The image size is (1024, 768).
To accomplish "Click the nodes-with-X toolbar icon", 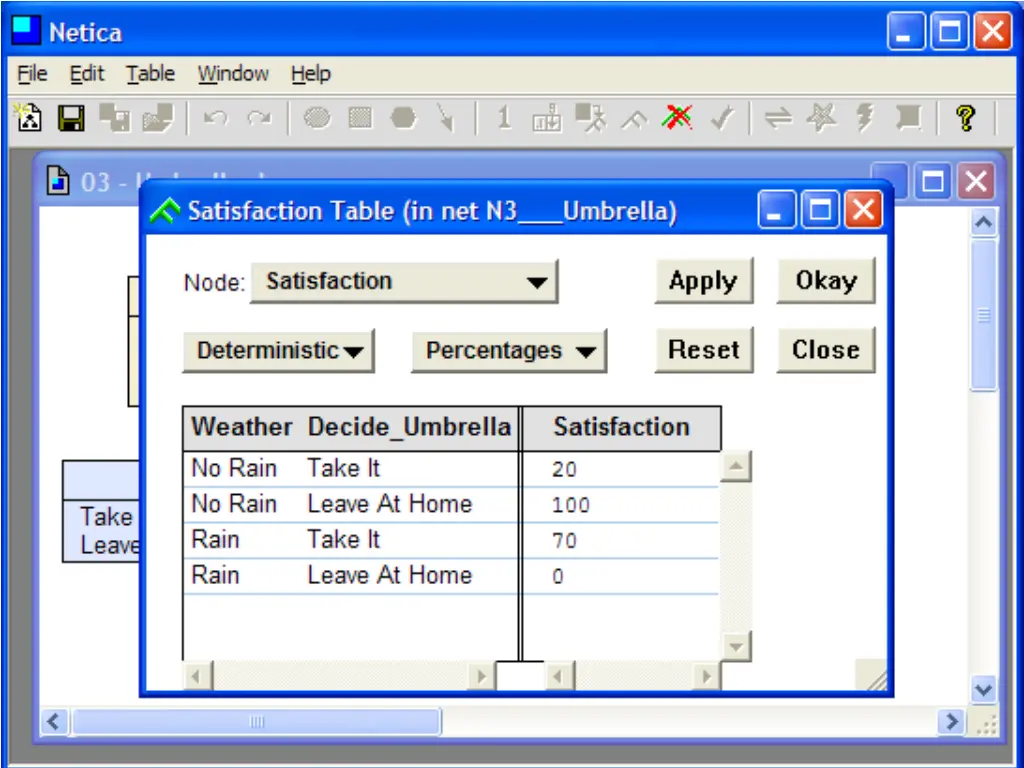I will click(x=591, y=118).
